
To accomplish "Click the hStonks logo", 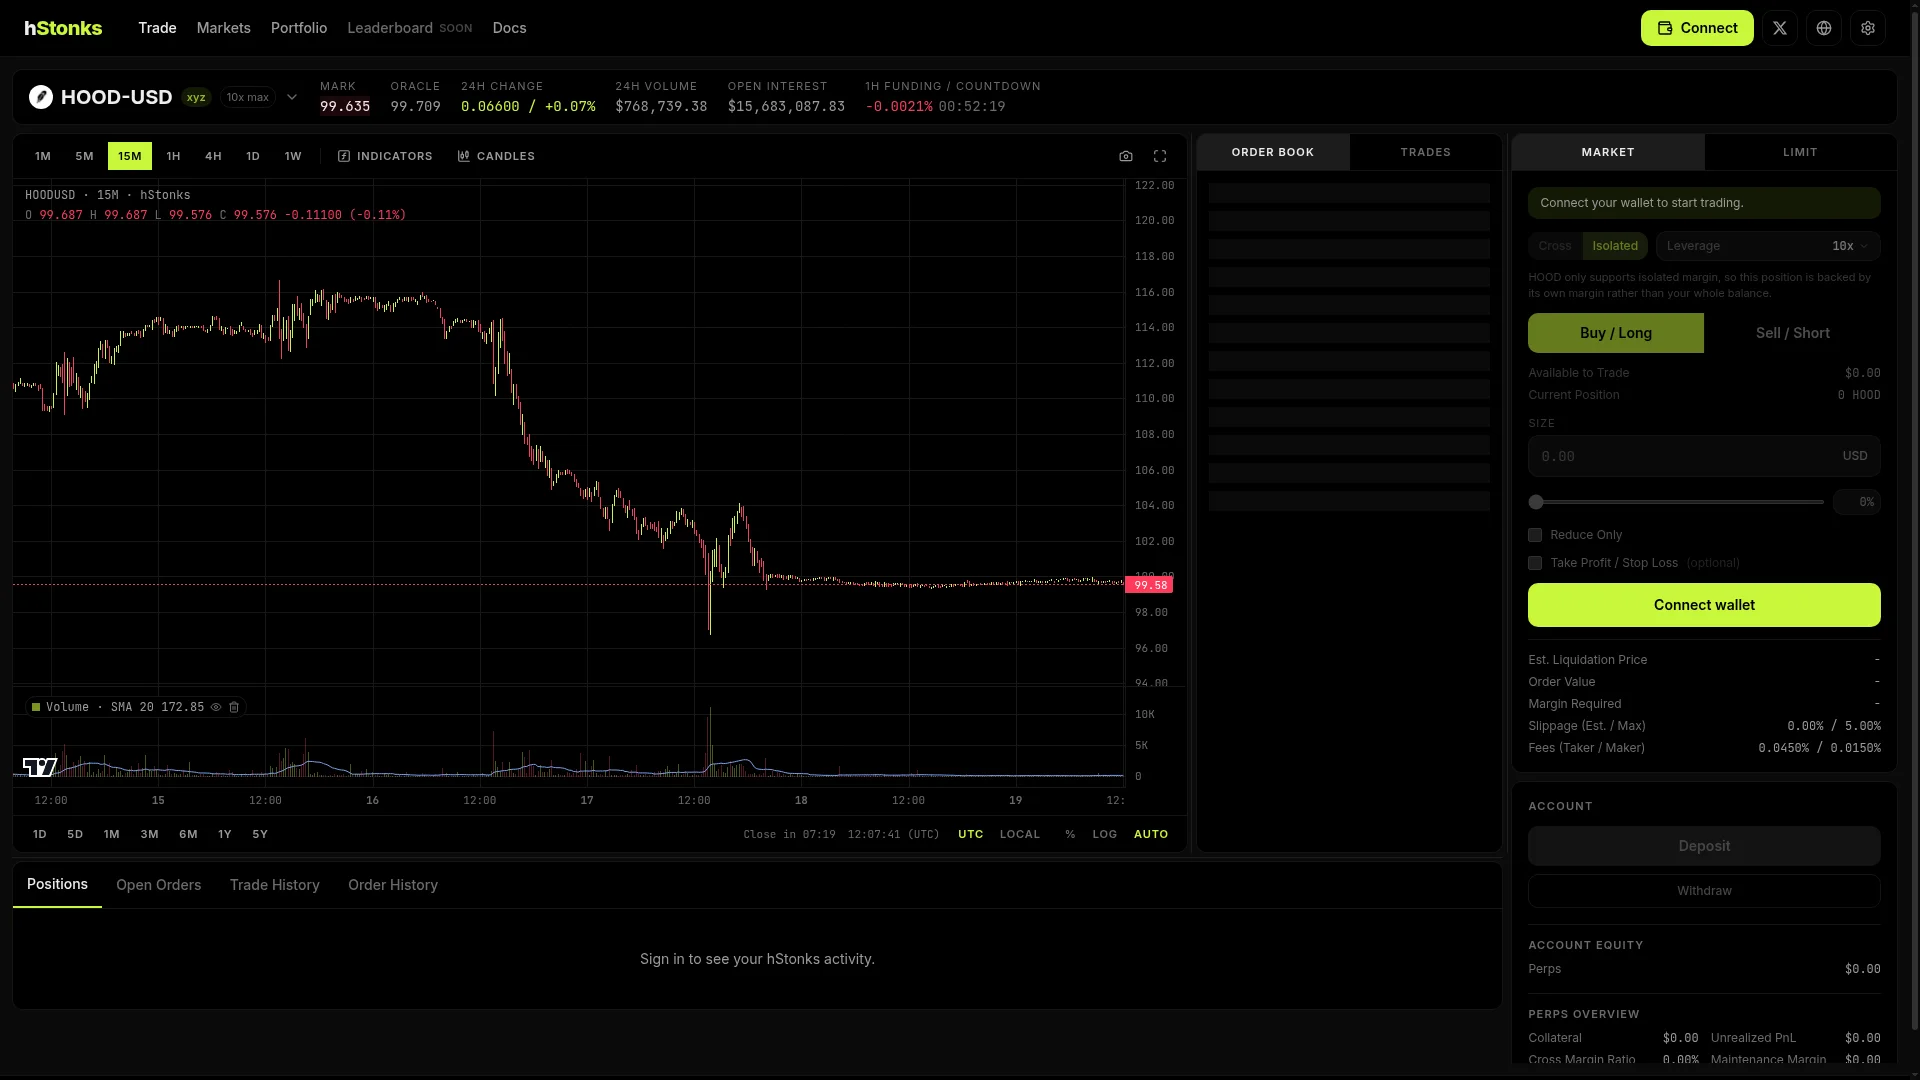I will [63, 28].
